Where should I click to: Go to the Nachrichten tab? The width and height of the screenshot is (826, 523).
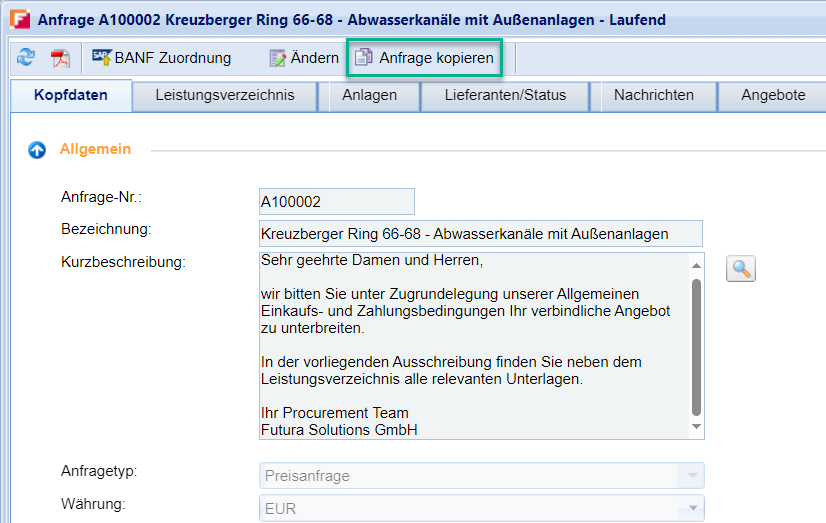pyautogui.click(x=654, y=96)
